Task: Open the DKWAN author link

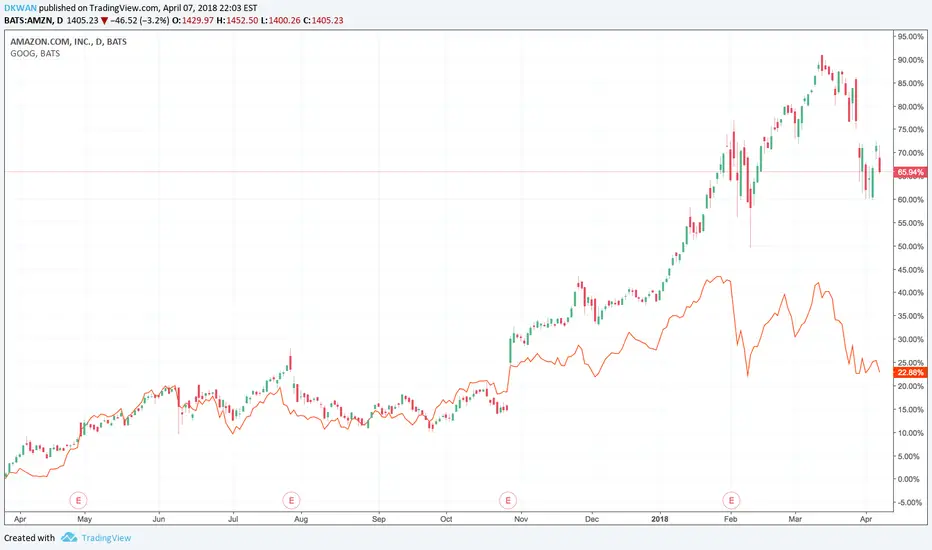Action: click(20, 8)
